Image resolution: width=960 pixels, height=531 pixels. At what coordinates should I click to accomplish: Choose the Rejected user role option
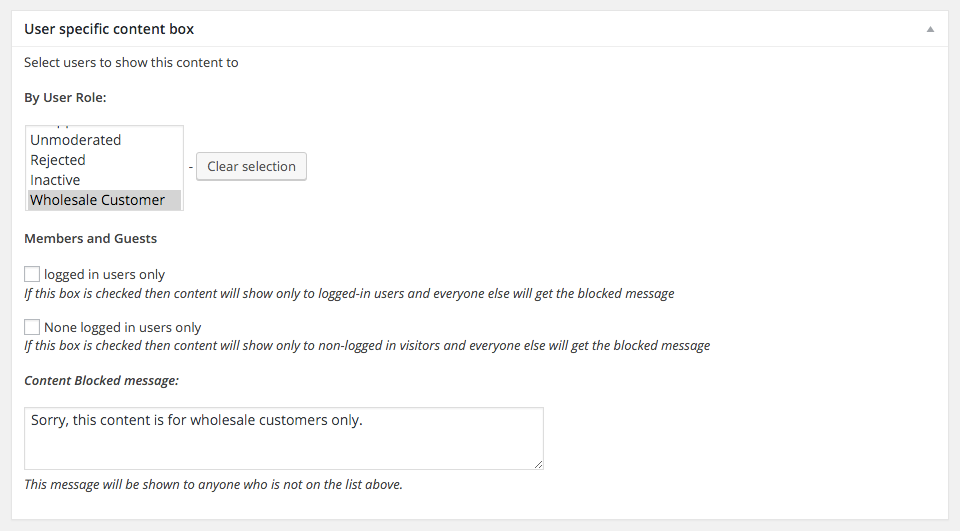[x=58, y=160]
